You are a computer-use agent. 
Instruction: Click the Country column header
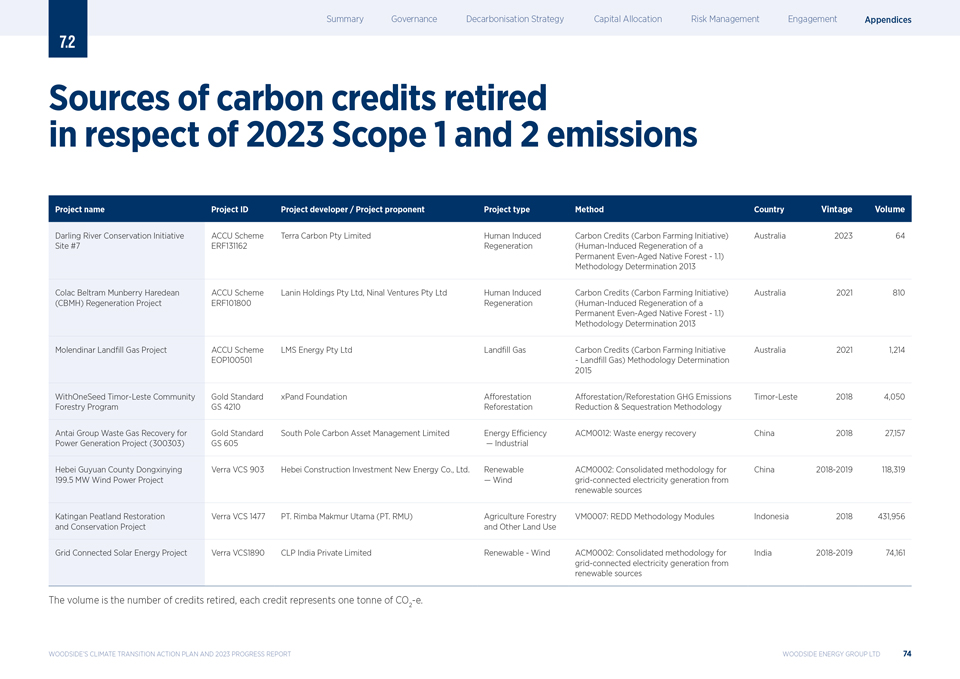pos(769,209)
